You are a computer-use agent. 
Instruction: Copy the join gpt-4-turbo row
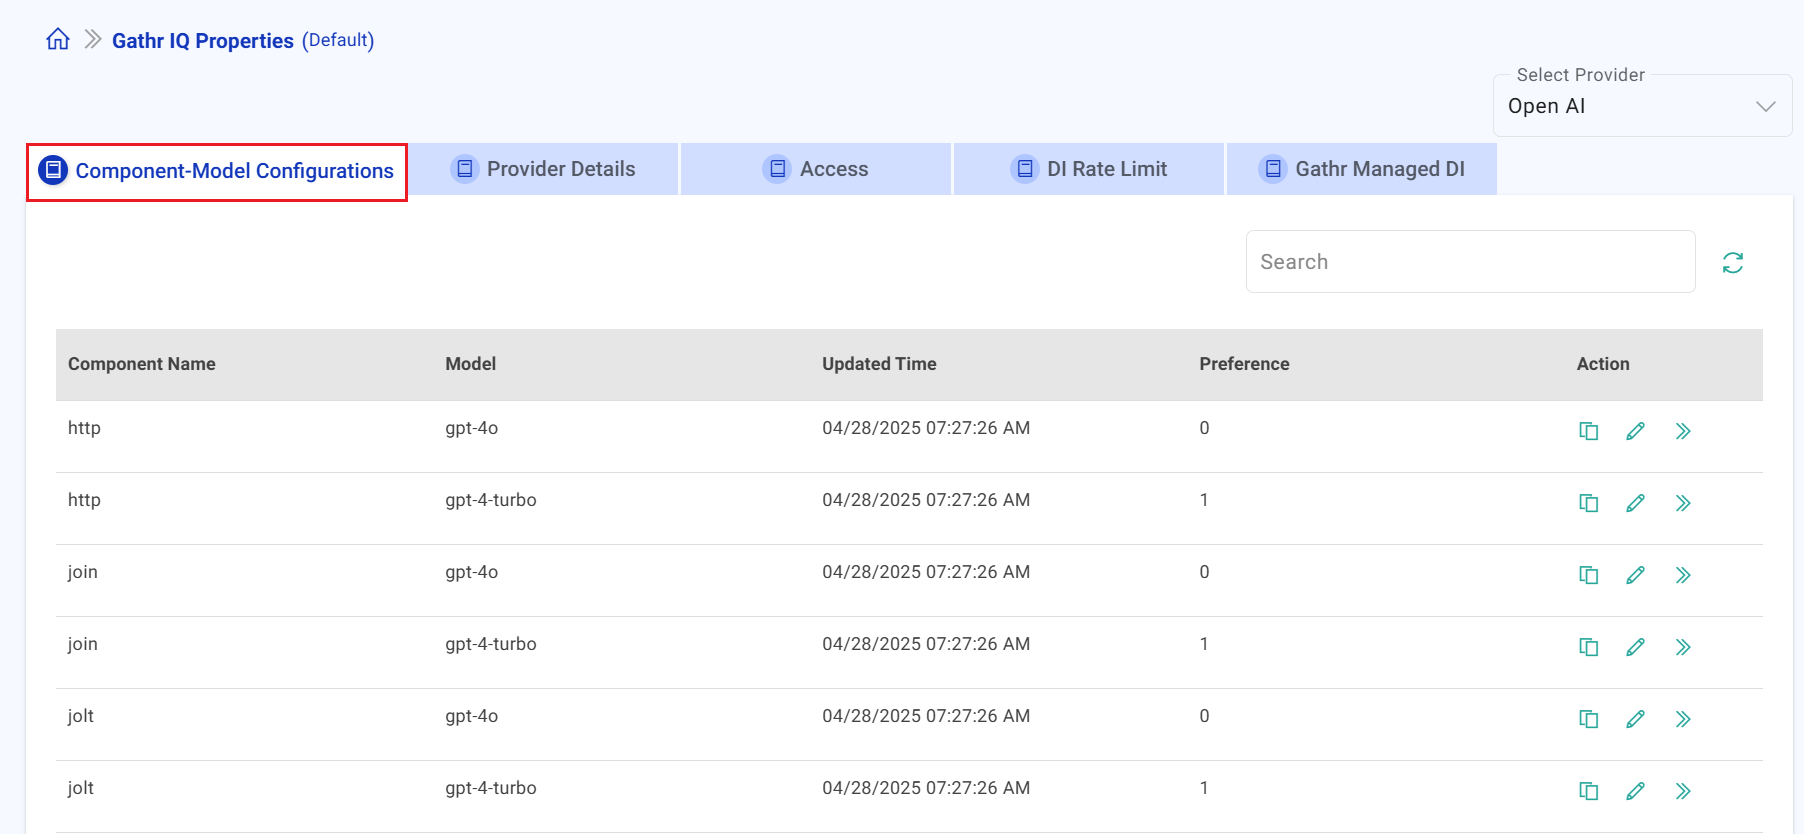point(1588,647)
